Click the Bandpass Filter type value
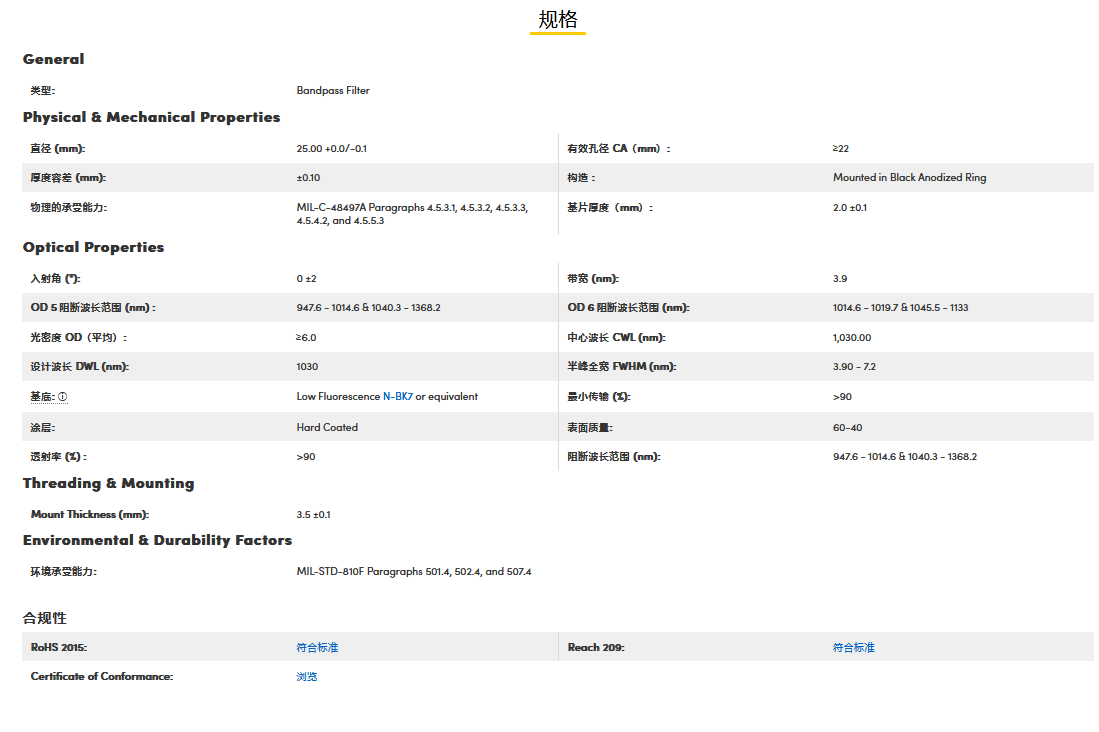The image size is (1099, 732). [x=333, y=91]
